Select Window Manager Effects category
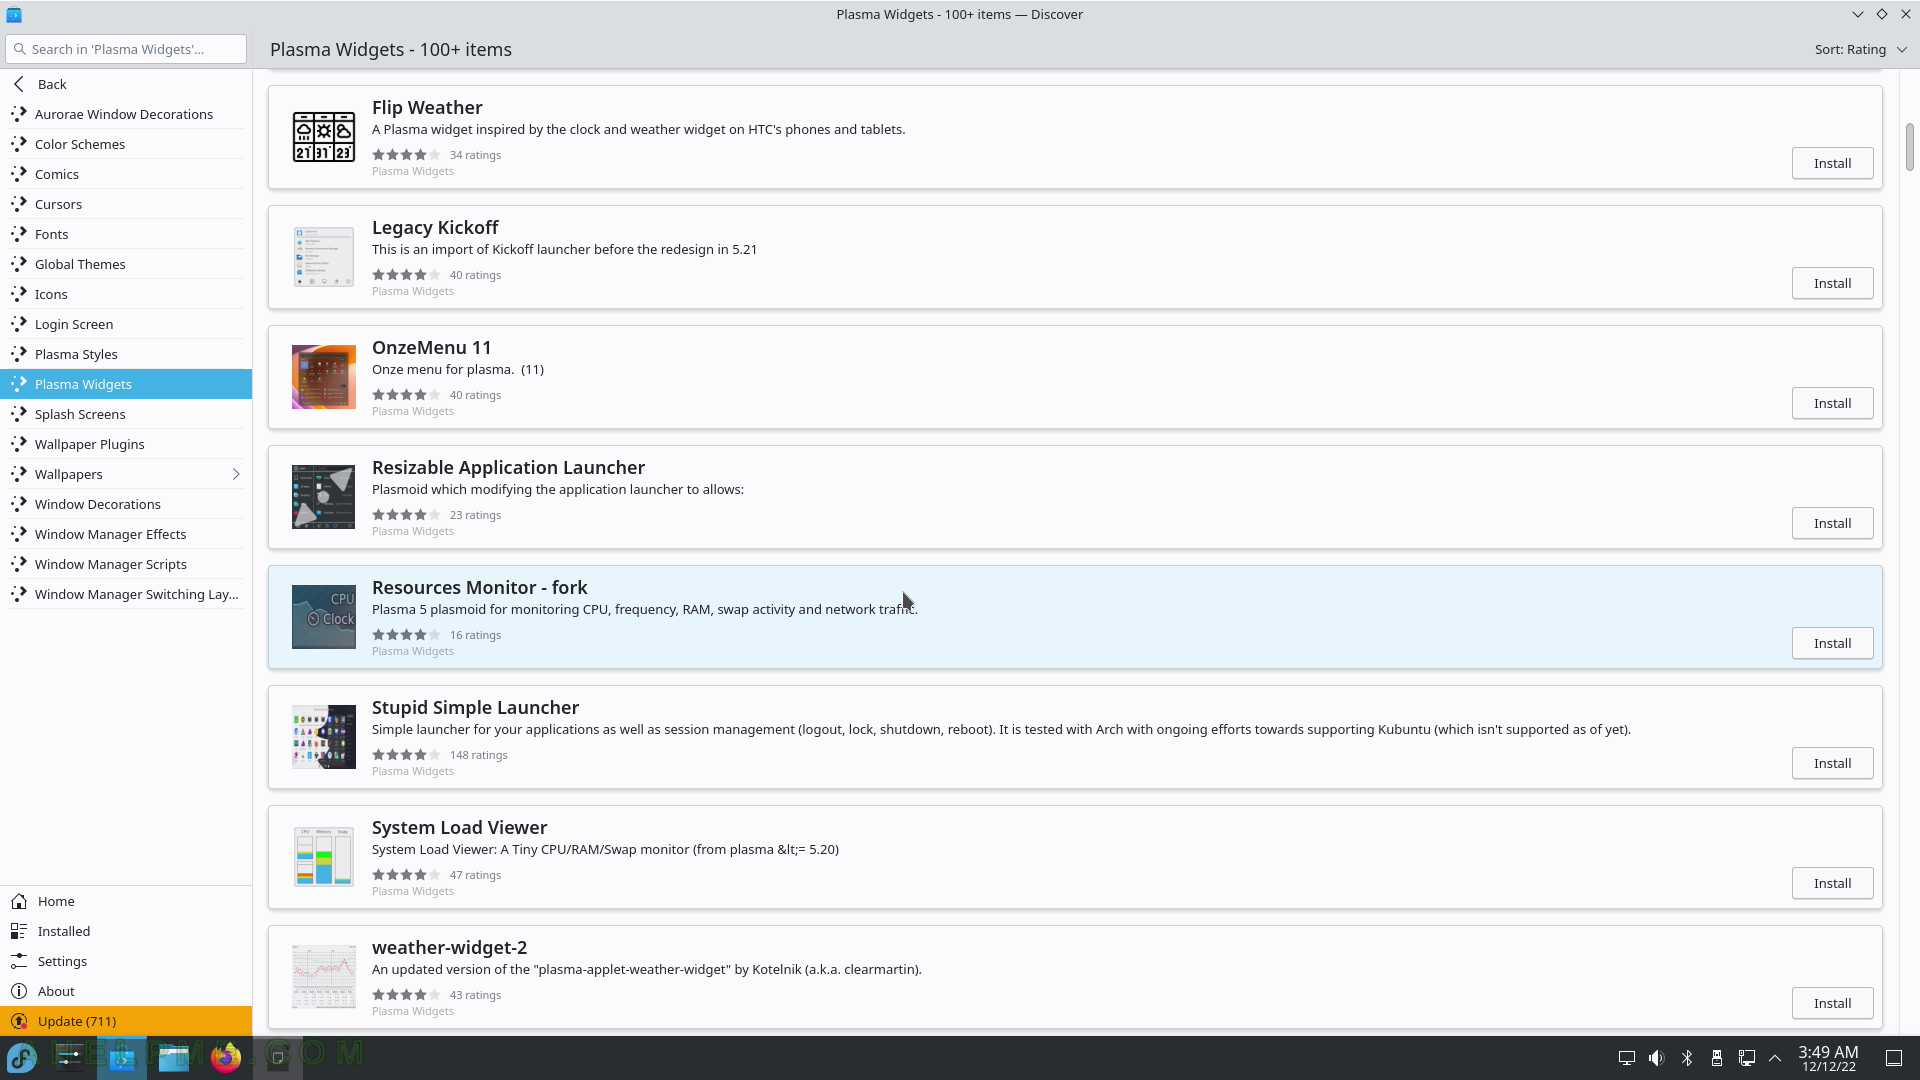This screenshot has width=1920, height=1080. click(126, 534)
